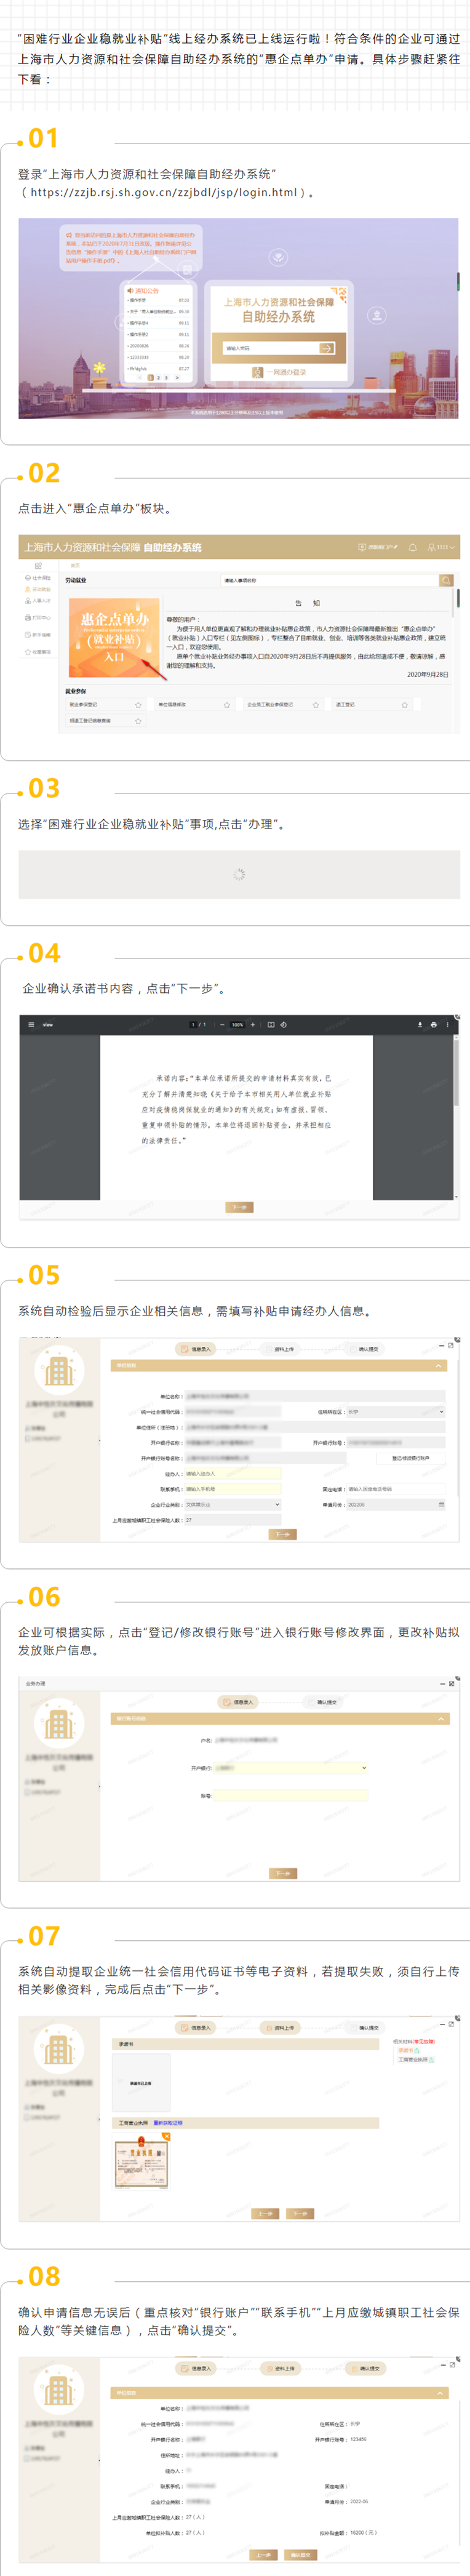The image size is (470, 2576).
Task: Click 上一步 in step 07
Action: [x=265, y=2213]
